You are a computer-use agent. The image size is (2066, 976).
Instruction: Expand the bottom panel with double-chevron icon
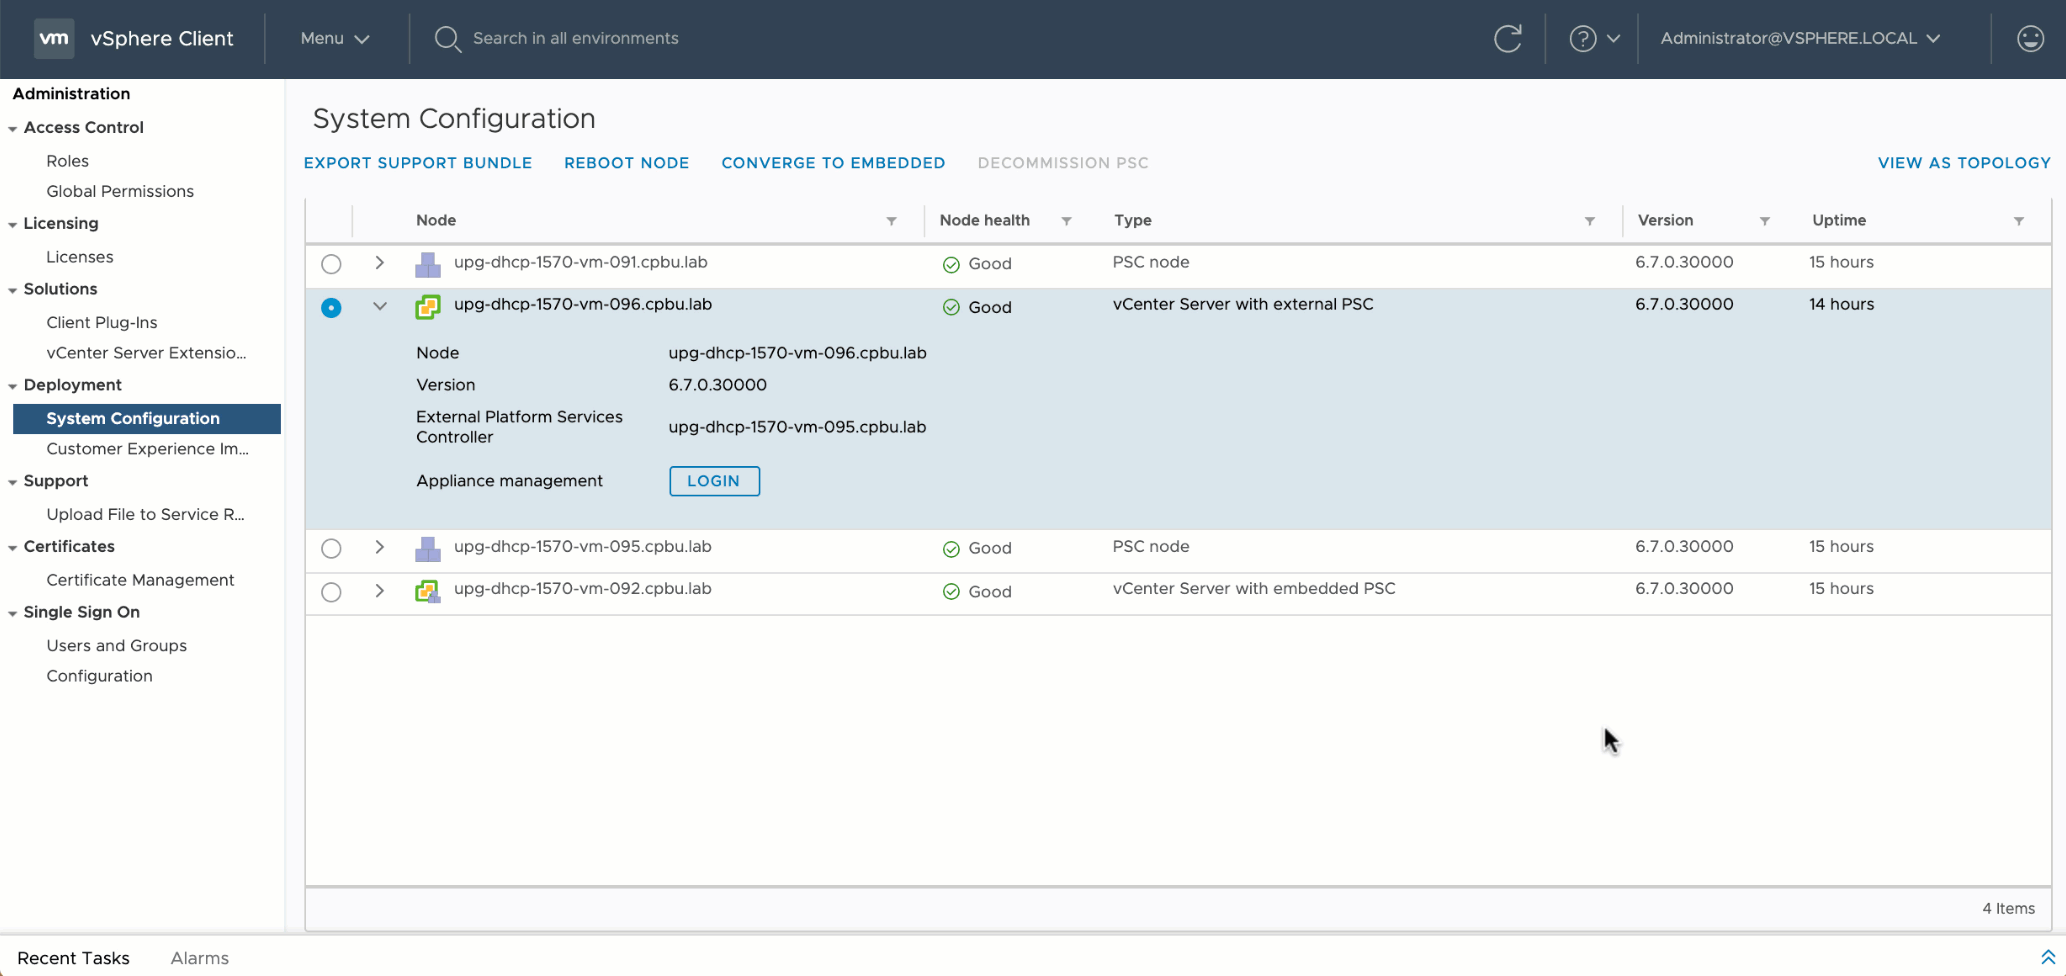pyautogui.click(x=2047, y=957)
